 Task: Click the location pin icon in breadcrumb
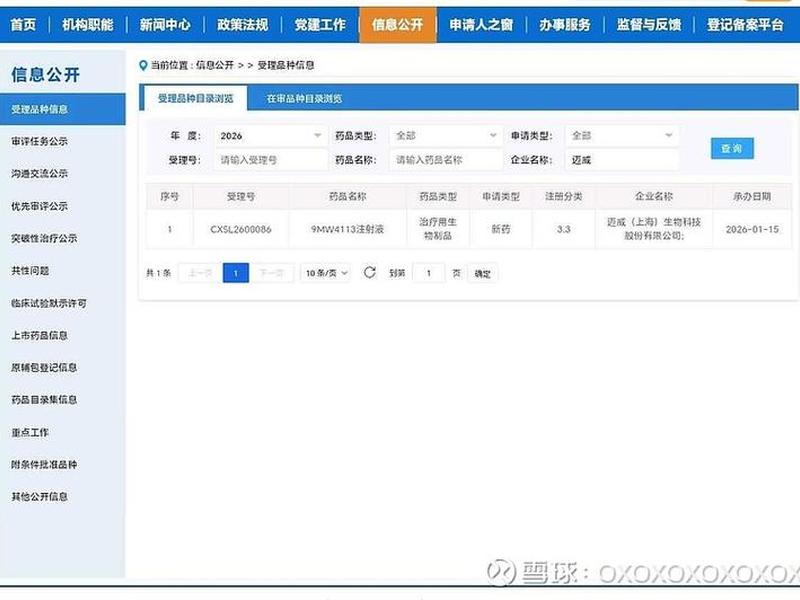(143, 65)
